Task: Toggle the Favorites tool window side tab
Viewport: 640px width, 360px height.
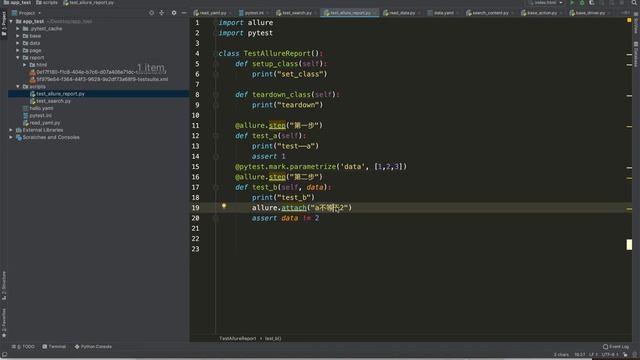Action: (4, 323)
